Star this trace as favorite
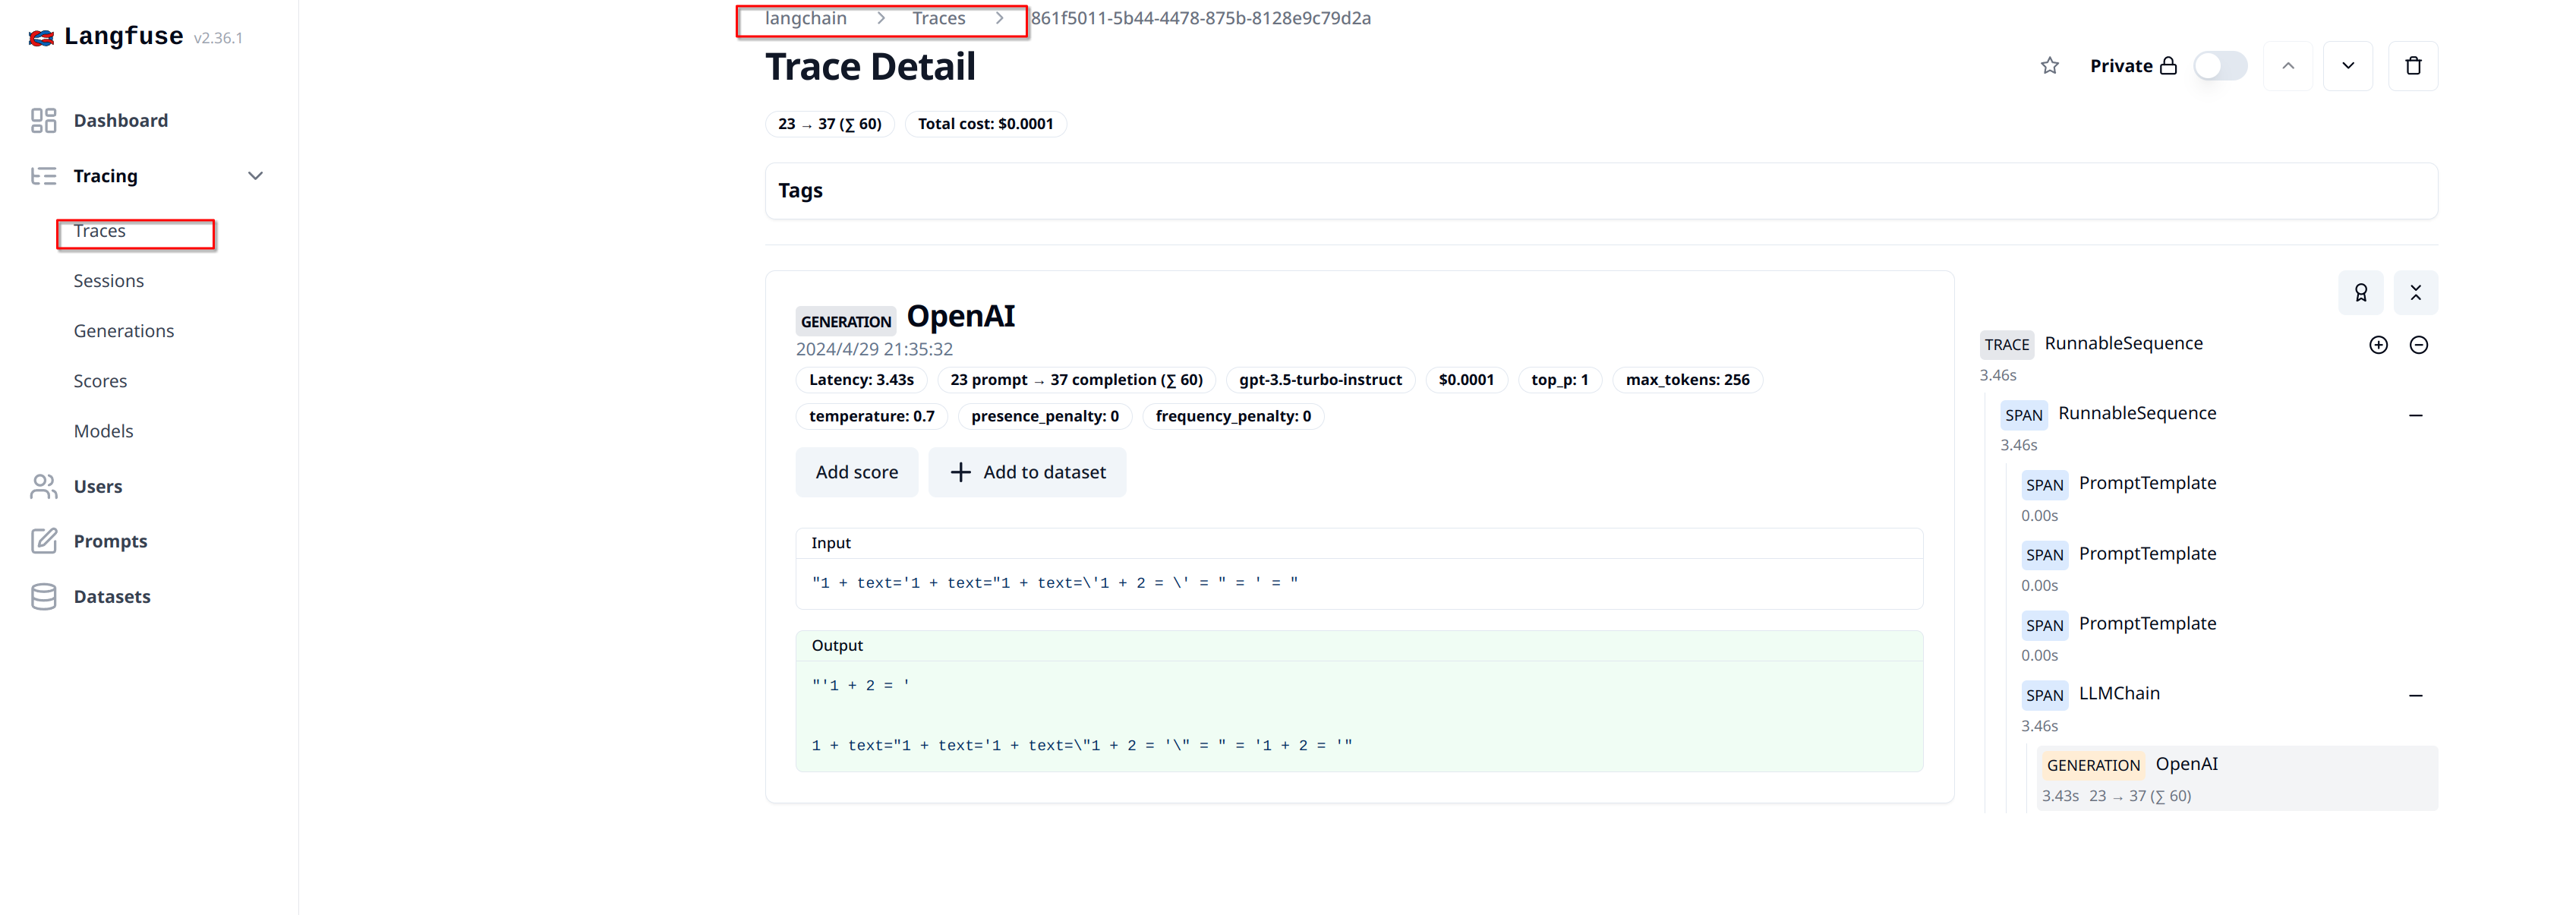This screenshot has width=2576, height=915. pos(2049,66)
